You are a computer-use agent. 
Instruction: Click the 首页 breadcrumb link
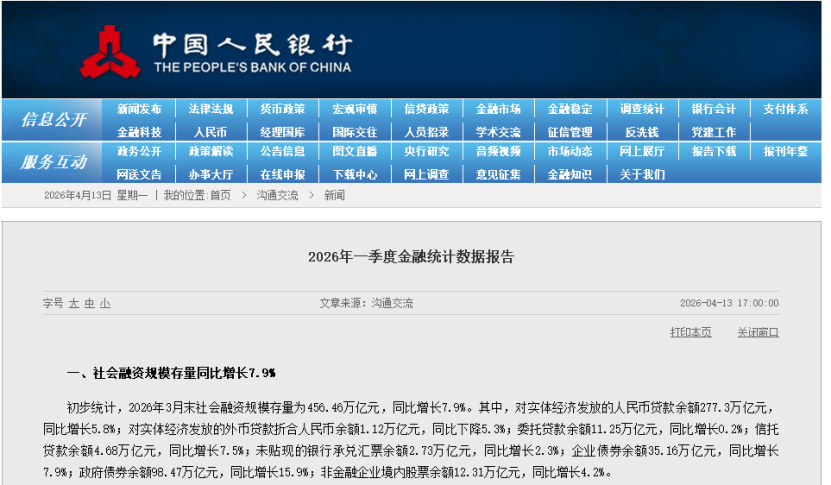click(220, 196)
